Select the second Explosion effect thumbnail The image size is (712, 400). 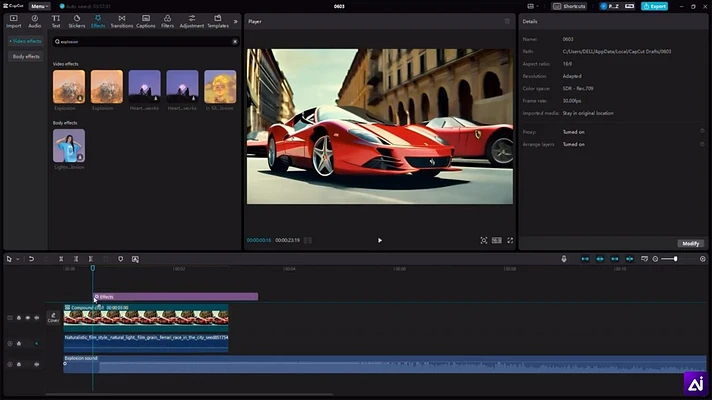[x=107, y=87]
